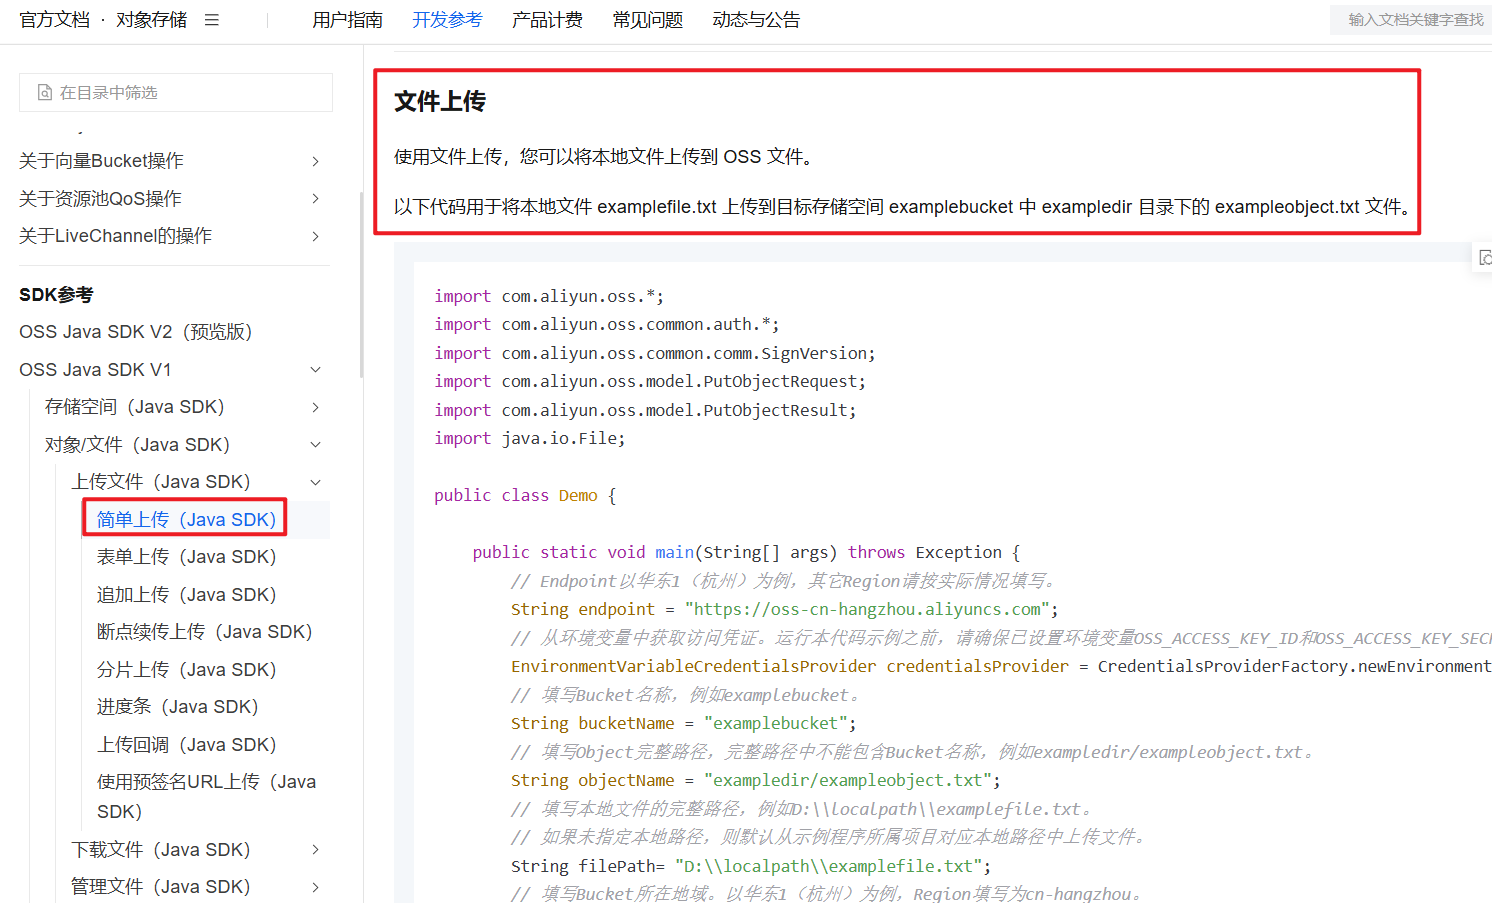Click the 官方文档 link
The width and height of the screenshot is (1492, 903).
pos(54,20)
